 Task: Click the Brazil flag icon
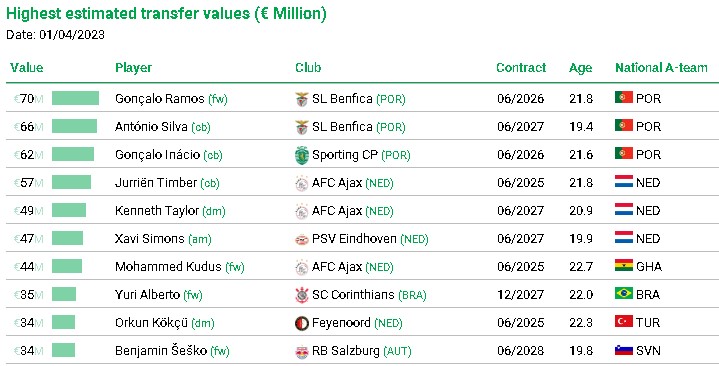[624, 294]
